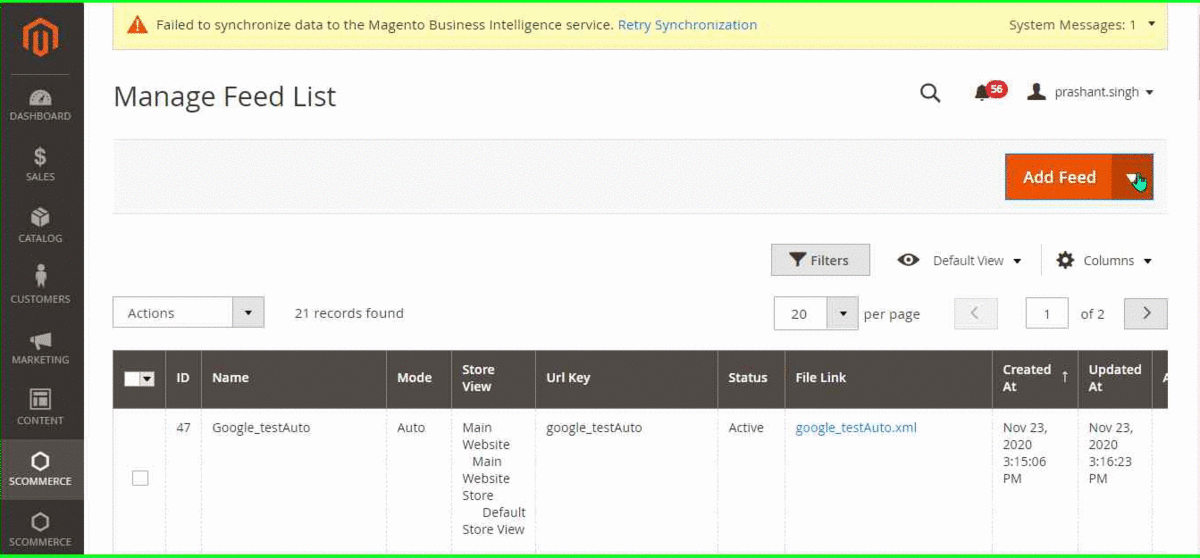The height and width of the screenshot is (558, 1200).
Task: Click the Filters button
Action: click(820, 260)
